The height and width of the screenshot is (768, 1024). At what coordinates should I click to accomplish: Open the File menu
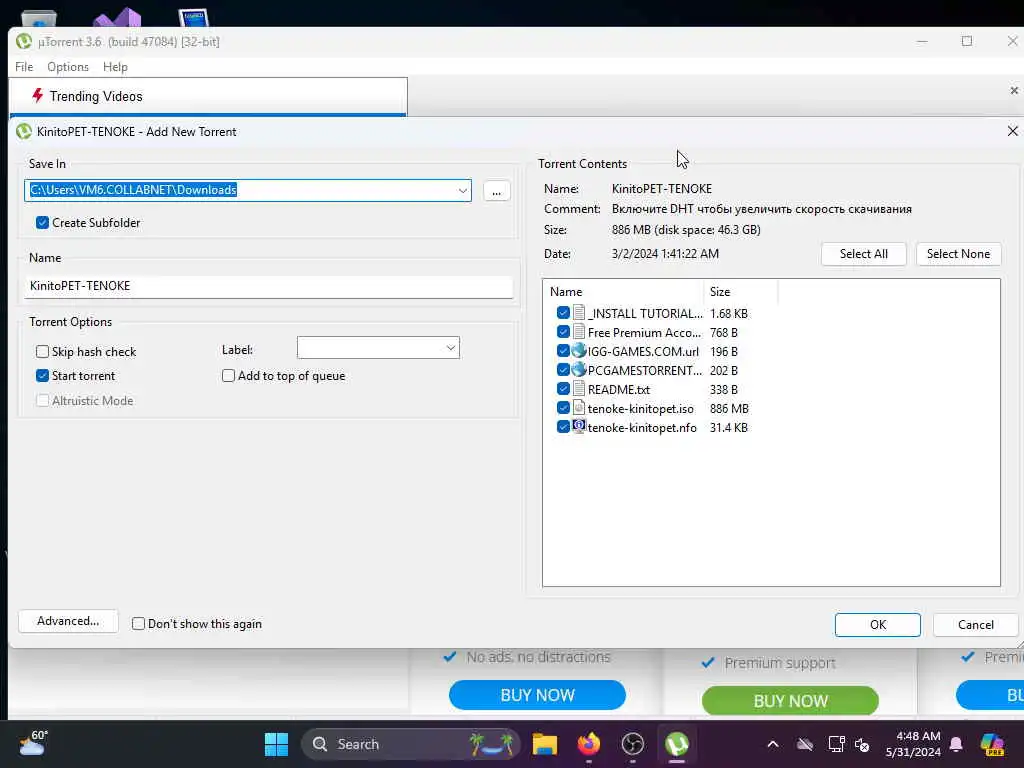pos(24,67)
